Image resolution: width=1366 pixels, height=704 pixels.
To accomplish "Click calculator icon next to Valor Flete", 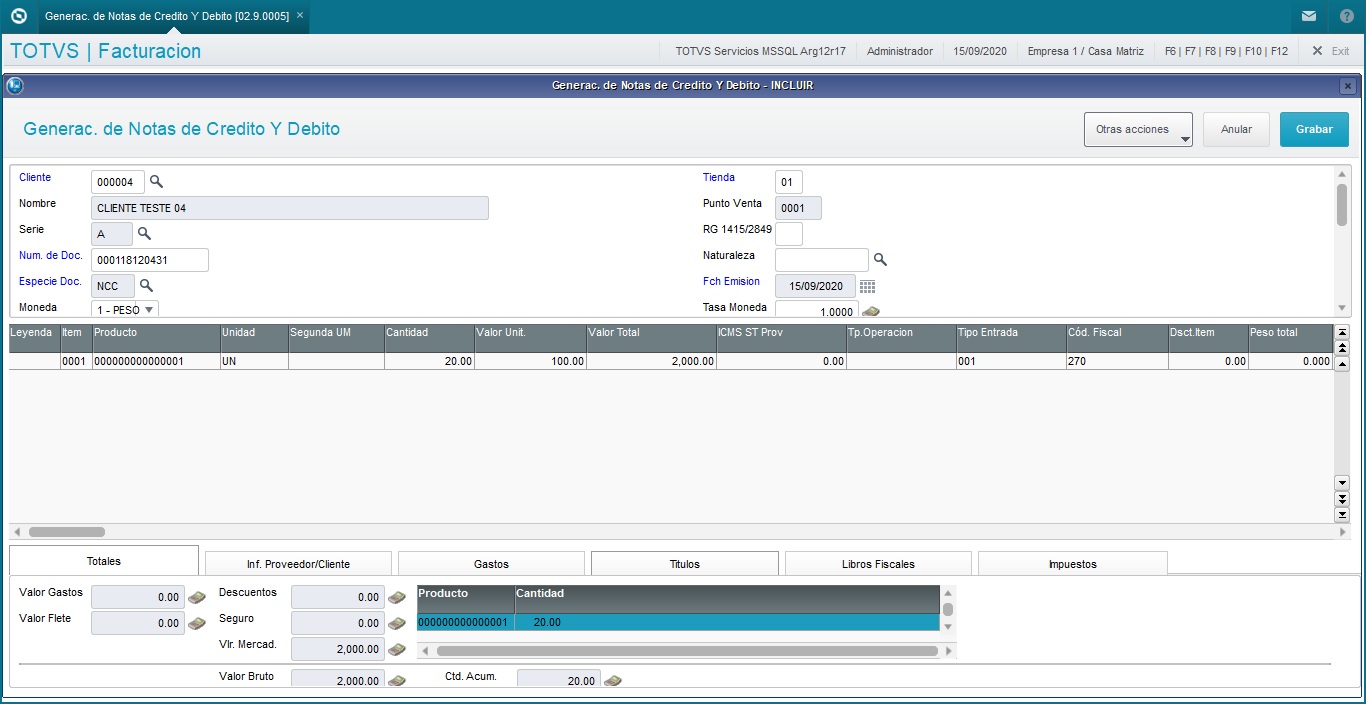I will 197,624.
